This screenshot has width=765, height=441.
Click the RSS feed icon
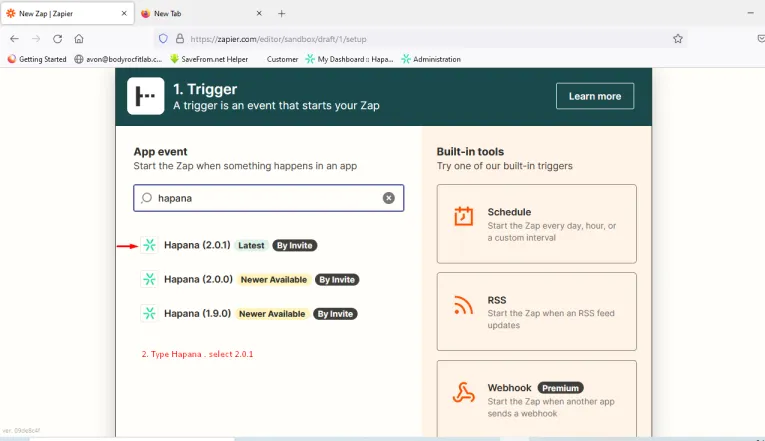(464, 305)
